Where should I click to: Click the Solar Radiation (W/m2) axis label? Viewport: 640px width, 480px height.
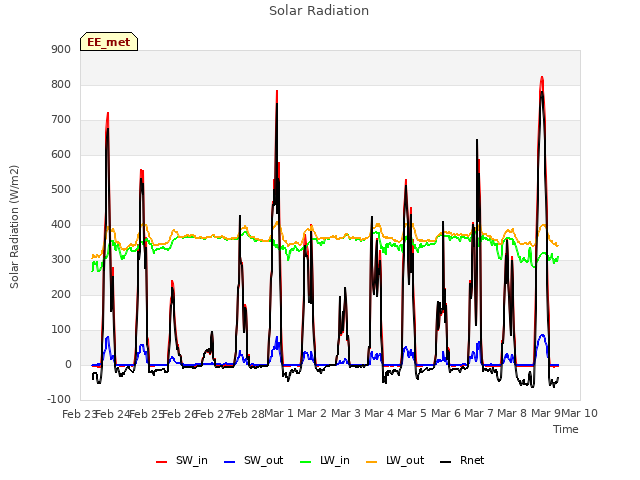(x=14, y=227)
